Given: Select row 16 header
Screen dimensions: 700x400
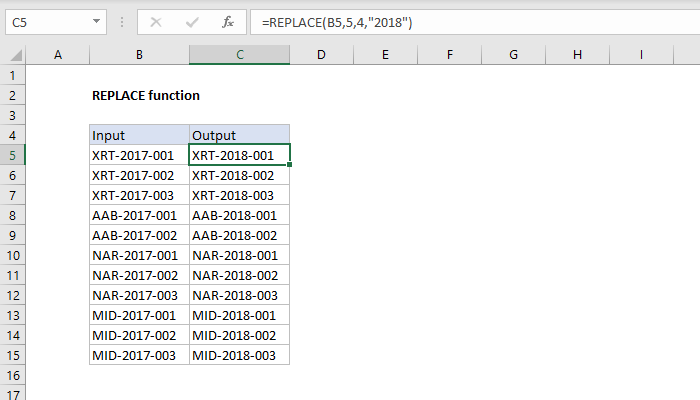Looking at the screenshot, I should tap(12, 375).
